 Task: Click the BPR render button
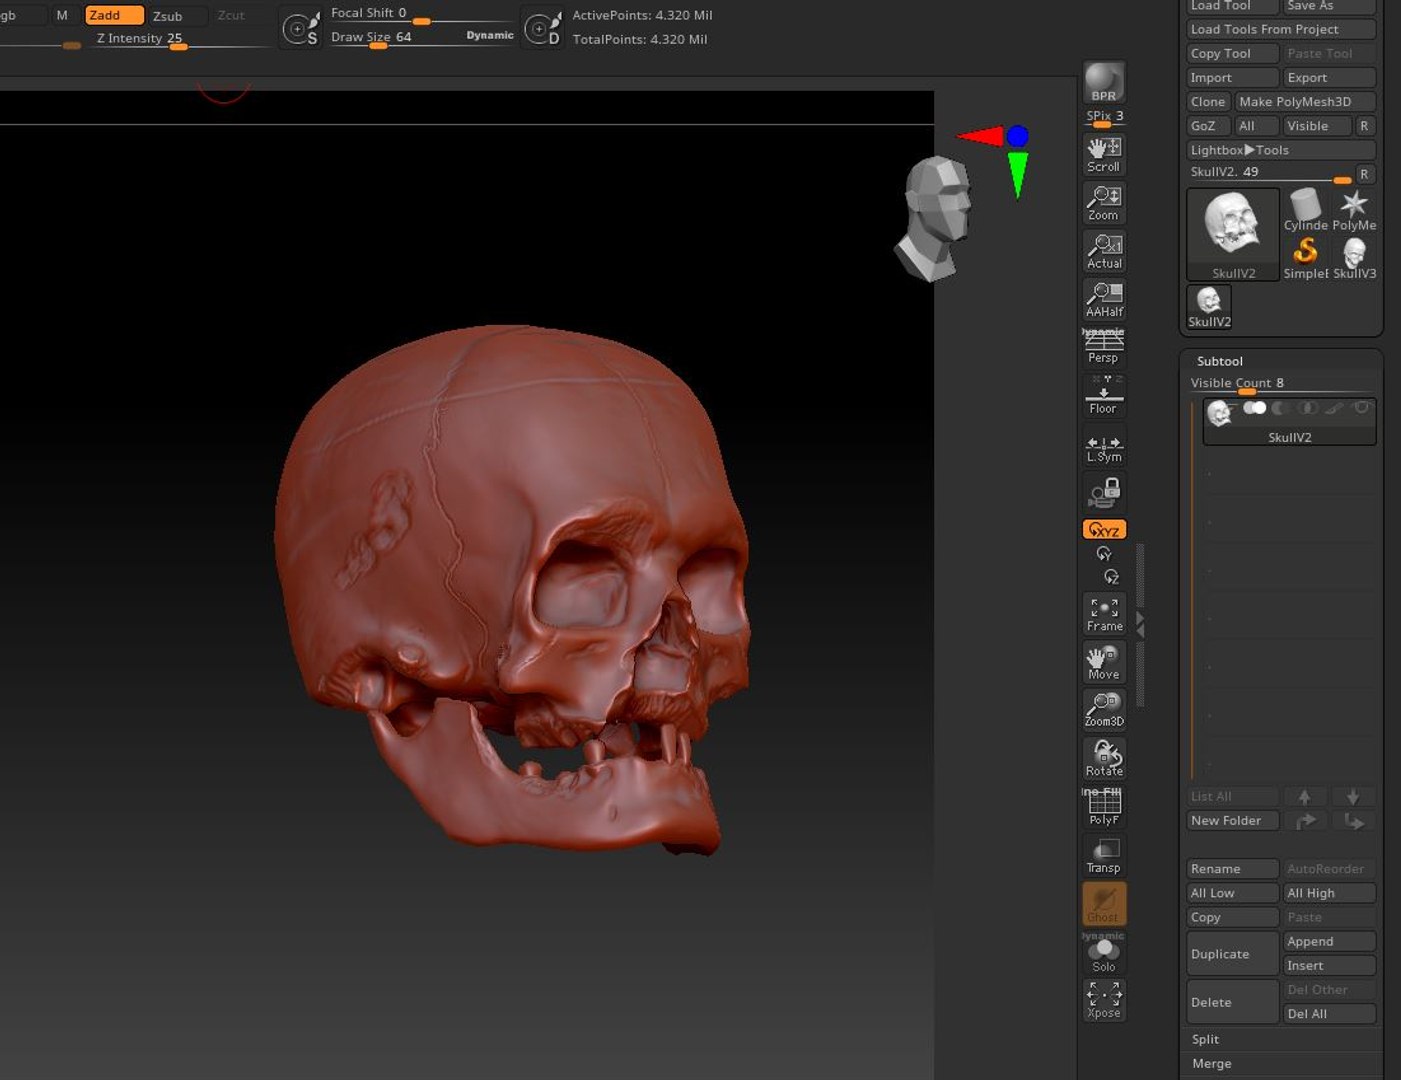[1104, 83]
